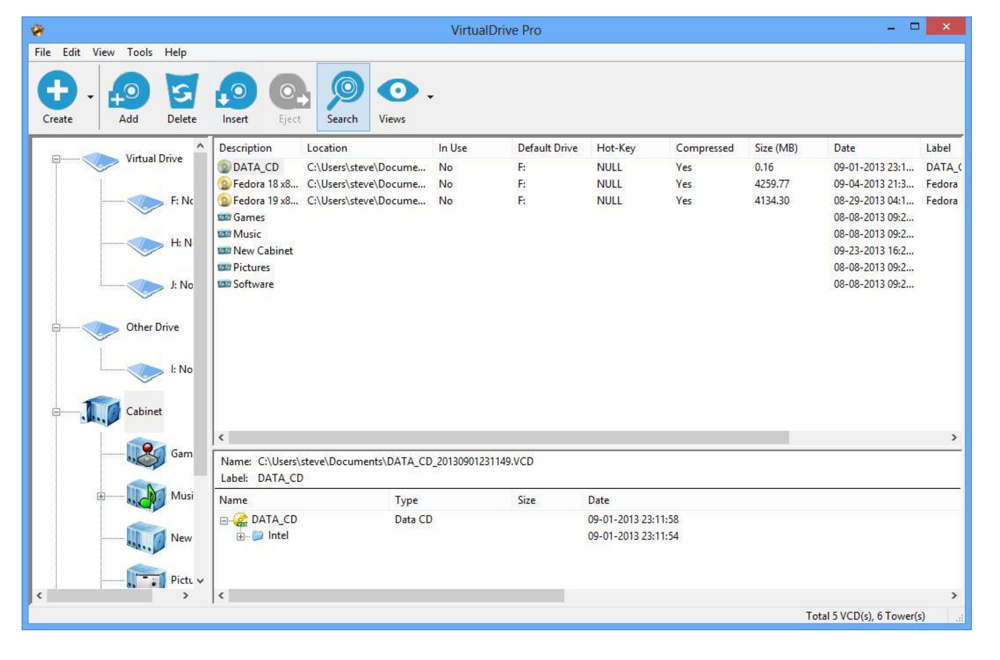This screenshot has height=660, width=1000.
Task: Click the Fedora 19 disc icon
Action: click(x=224, y=200)
